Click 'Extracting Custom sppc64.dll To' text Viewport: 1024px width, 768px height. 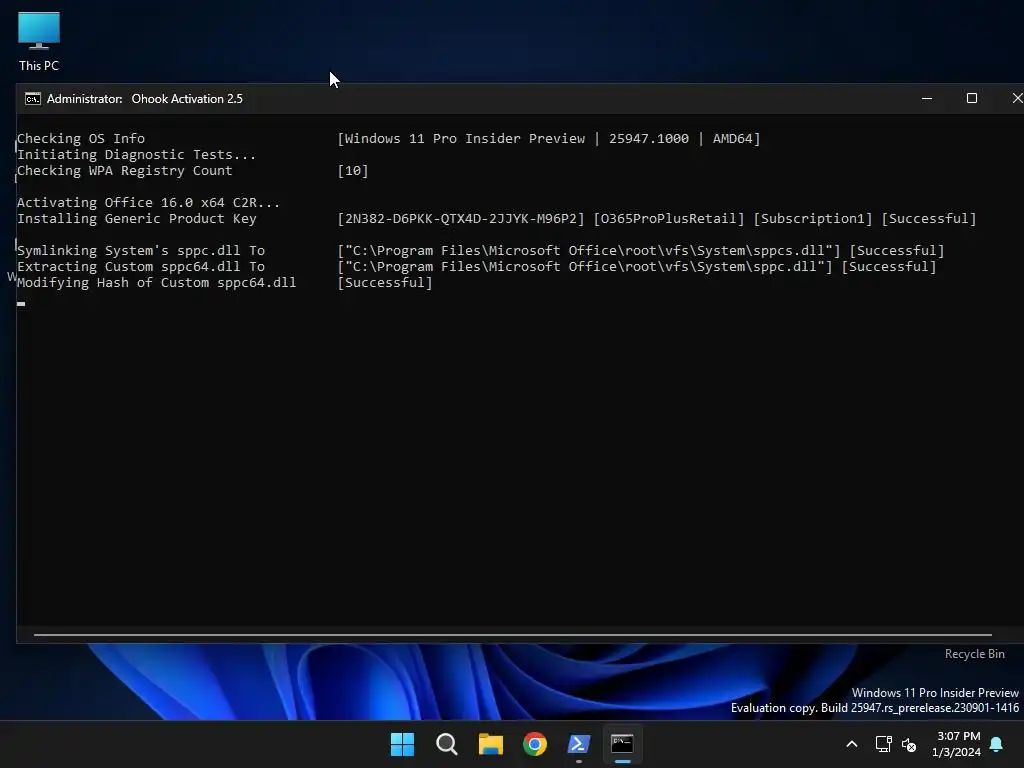pyautogui.click(x=141, y=266)
